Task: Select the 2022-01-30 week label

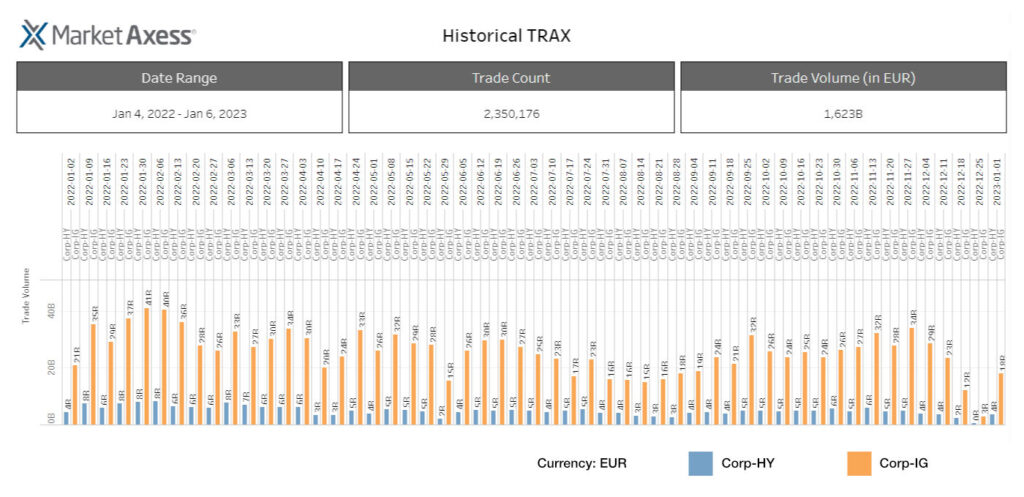Action: (143, 181)
